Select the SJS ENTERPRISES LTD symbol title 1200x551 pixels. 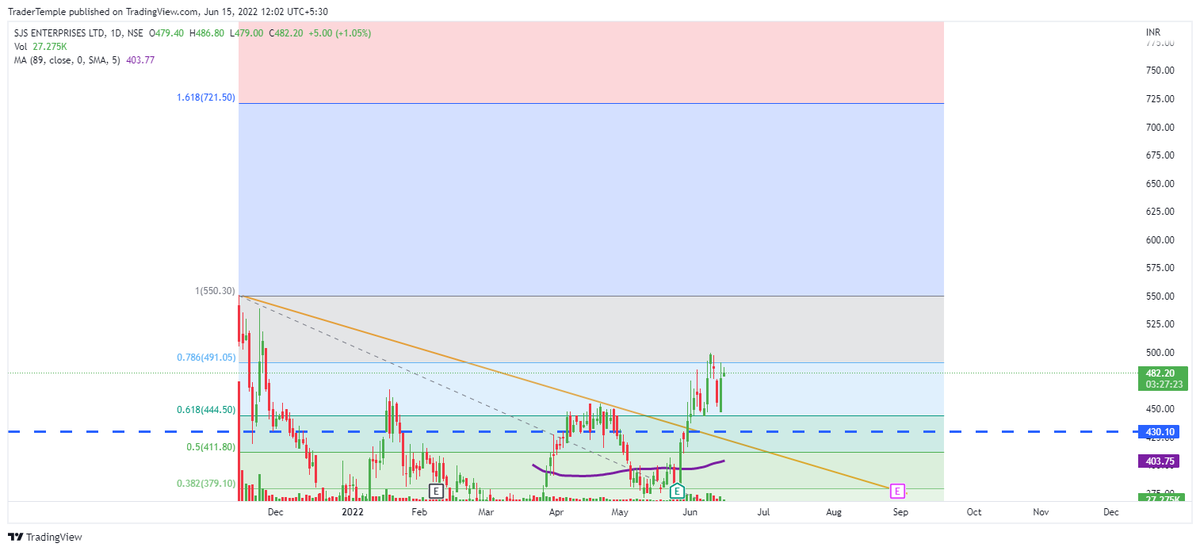(61, 34)
